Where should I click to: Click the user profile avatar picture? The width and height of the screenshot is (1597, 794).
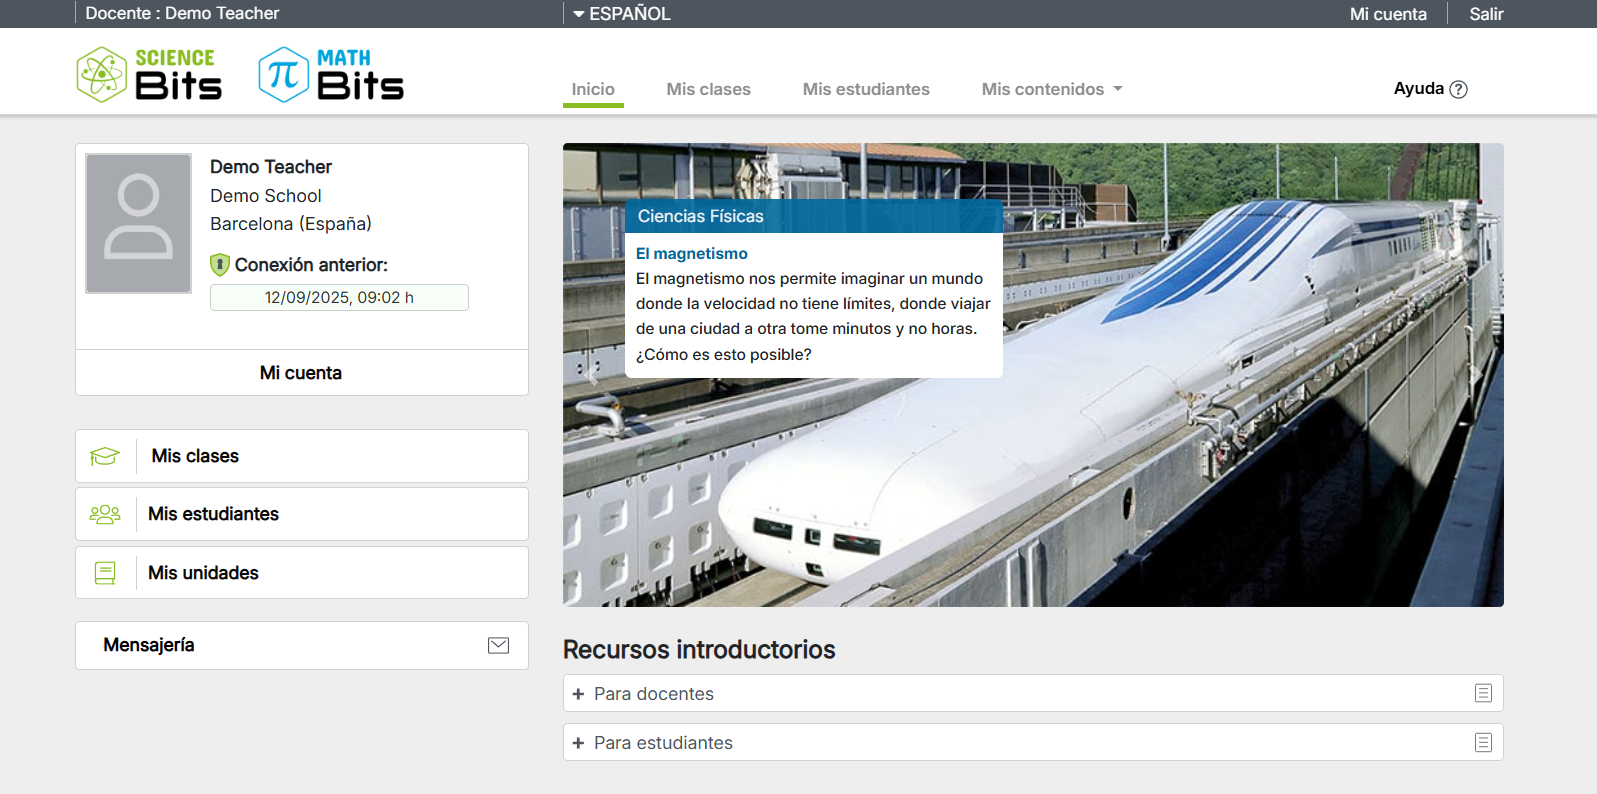[139, 223]
